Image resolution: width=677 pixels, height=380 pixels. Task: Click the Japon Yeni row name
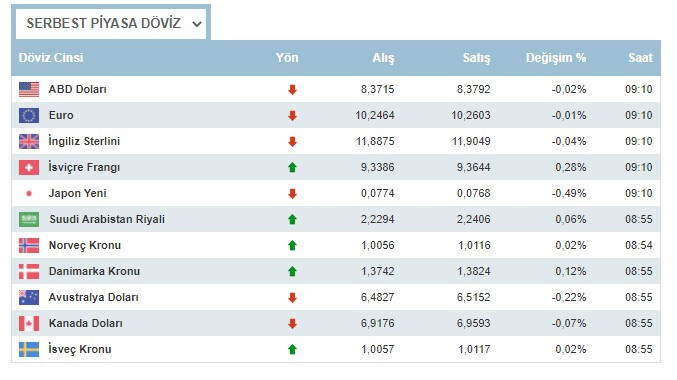[x=77, y=193]
